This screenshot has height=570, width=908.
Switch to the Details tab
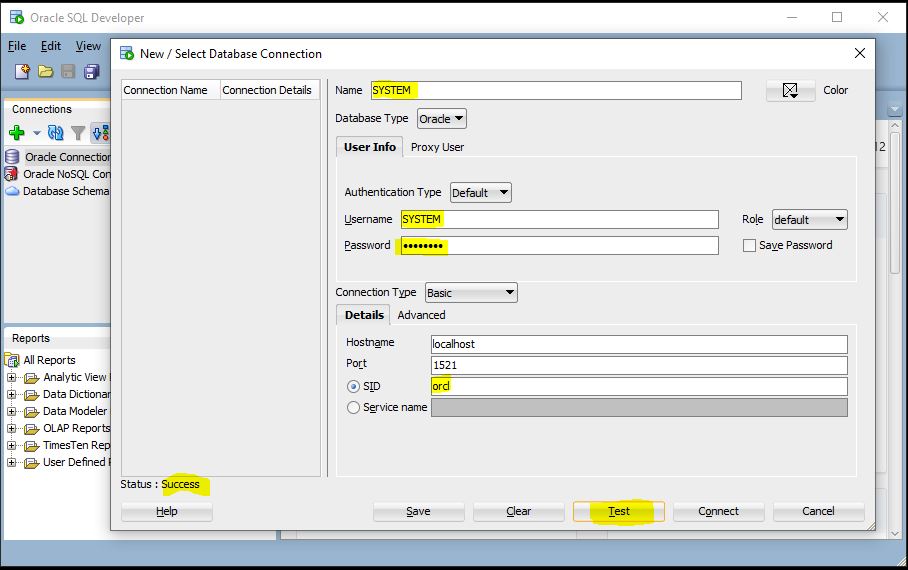click(364, 315)
